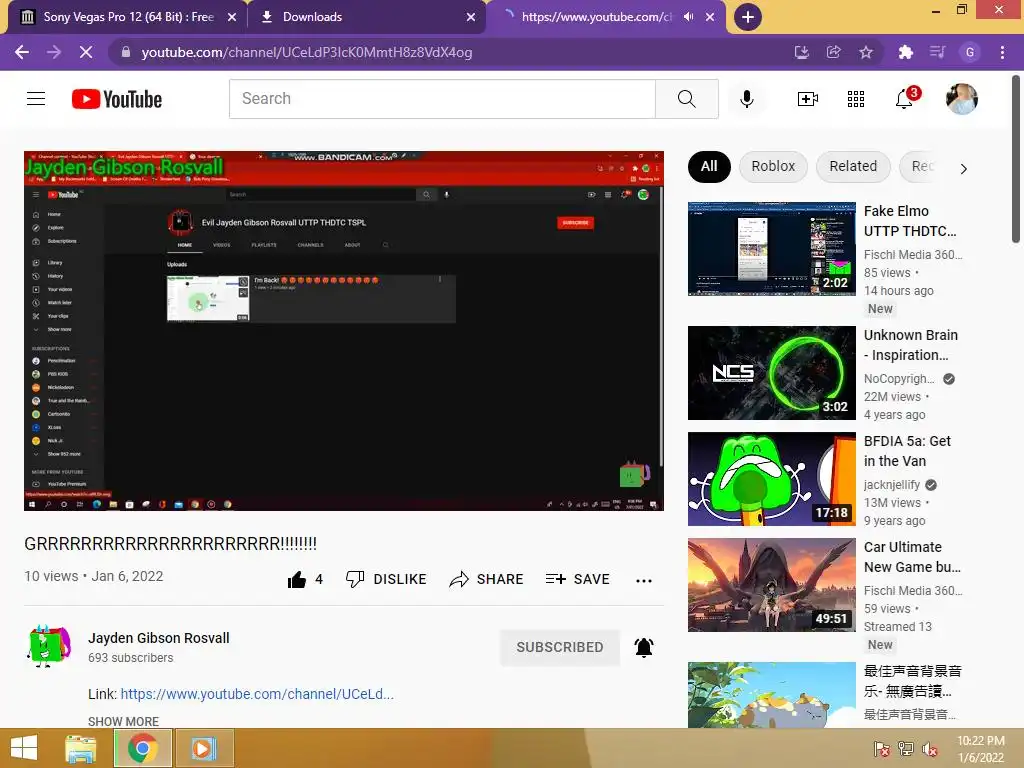Toggle channel notification bell next to Subscribed
Image resolution: width=1024 pixels, height=768 pixels.
[644, 647]
